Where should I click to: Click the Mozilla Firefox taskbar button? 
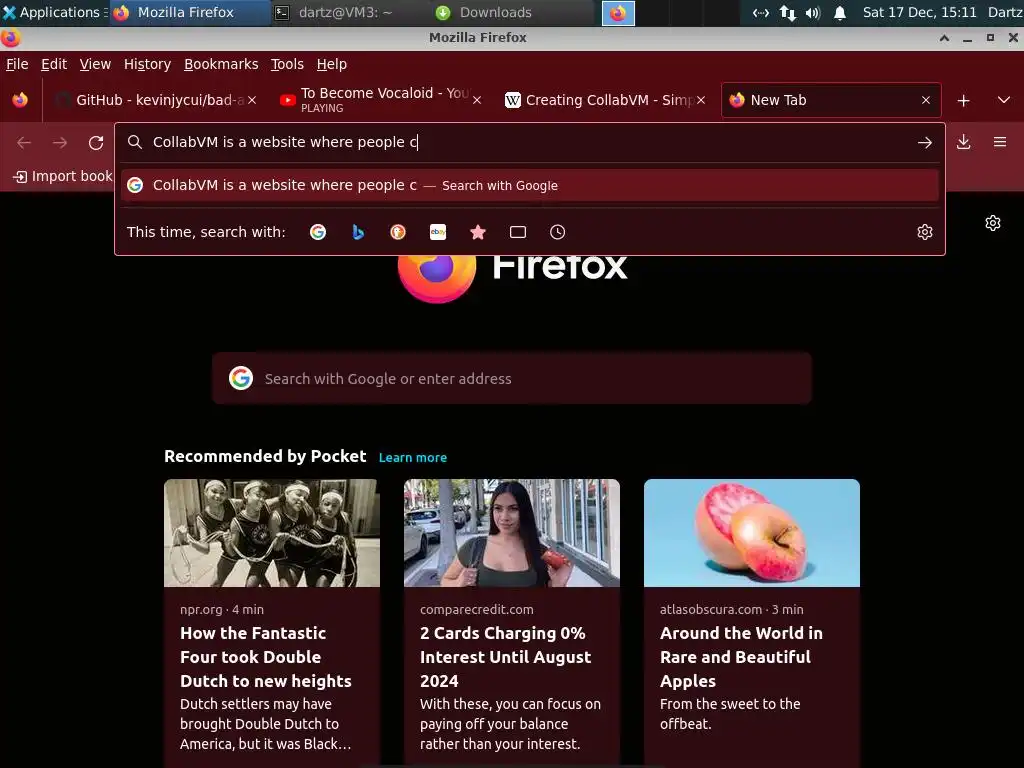tap(189, 12)
